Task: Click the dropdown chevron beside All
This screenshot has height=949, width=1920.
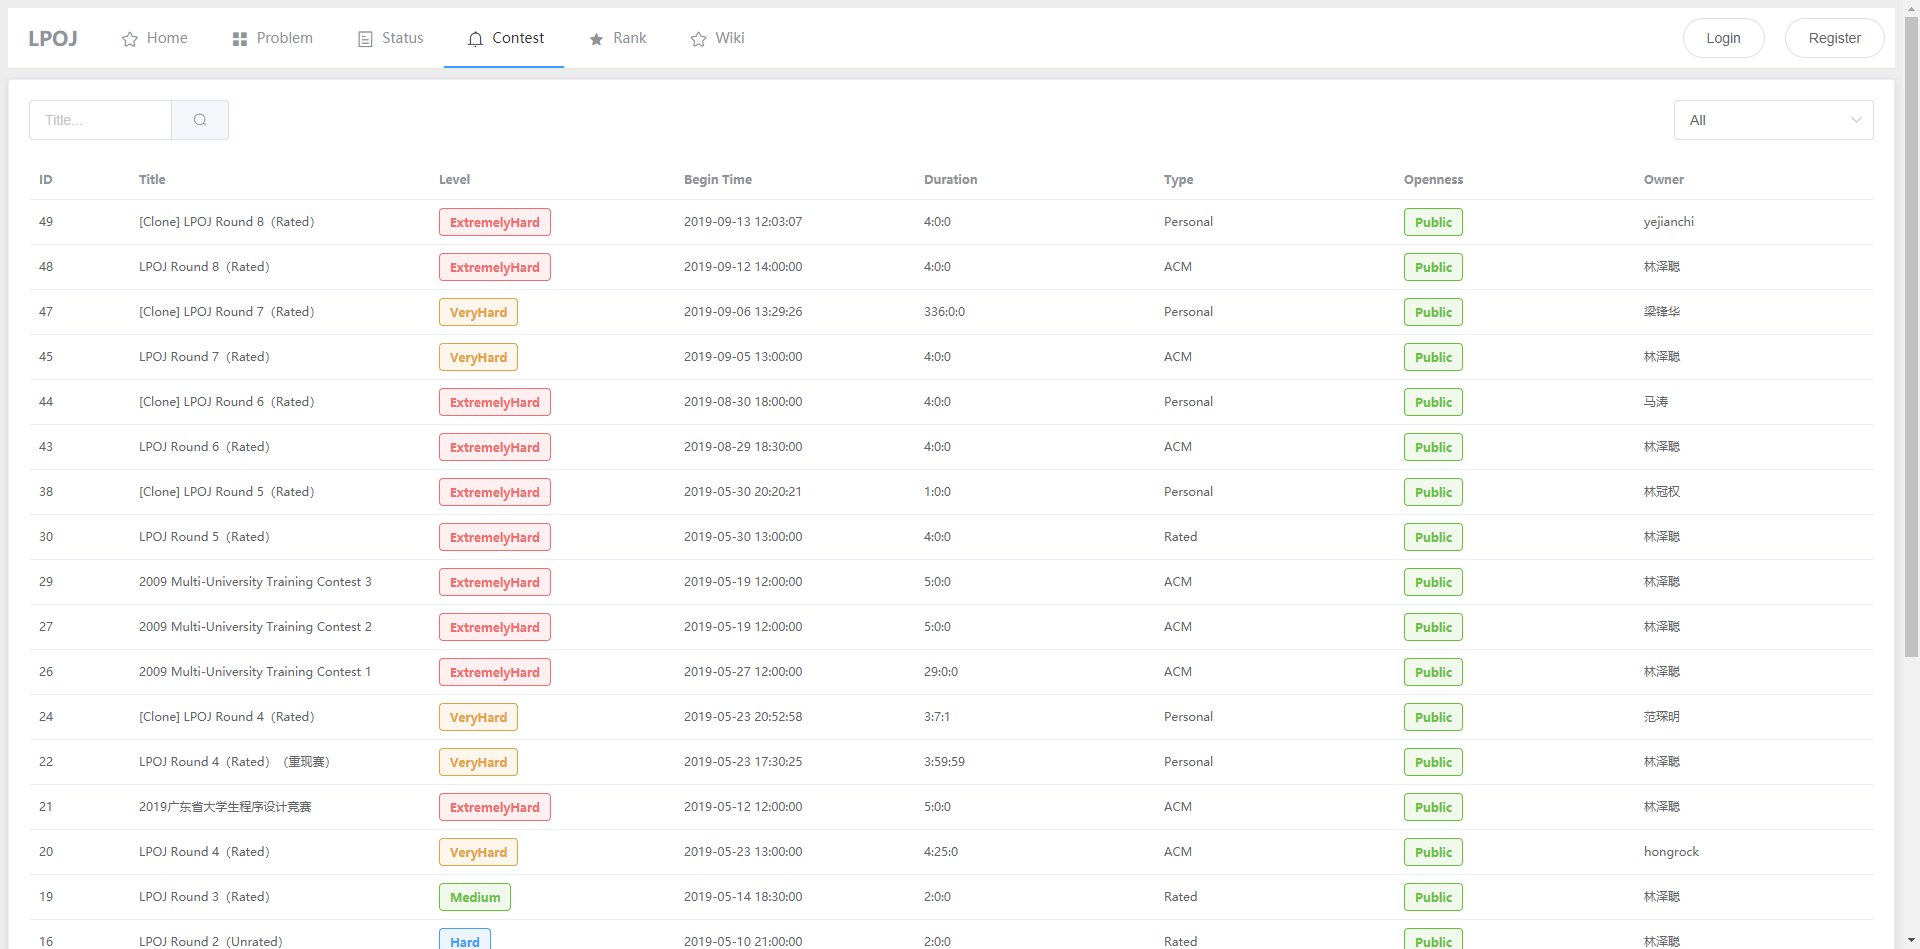Action: pos(1855,119)
